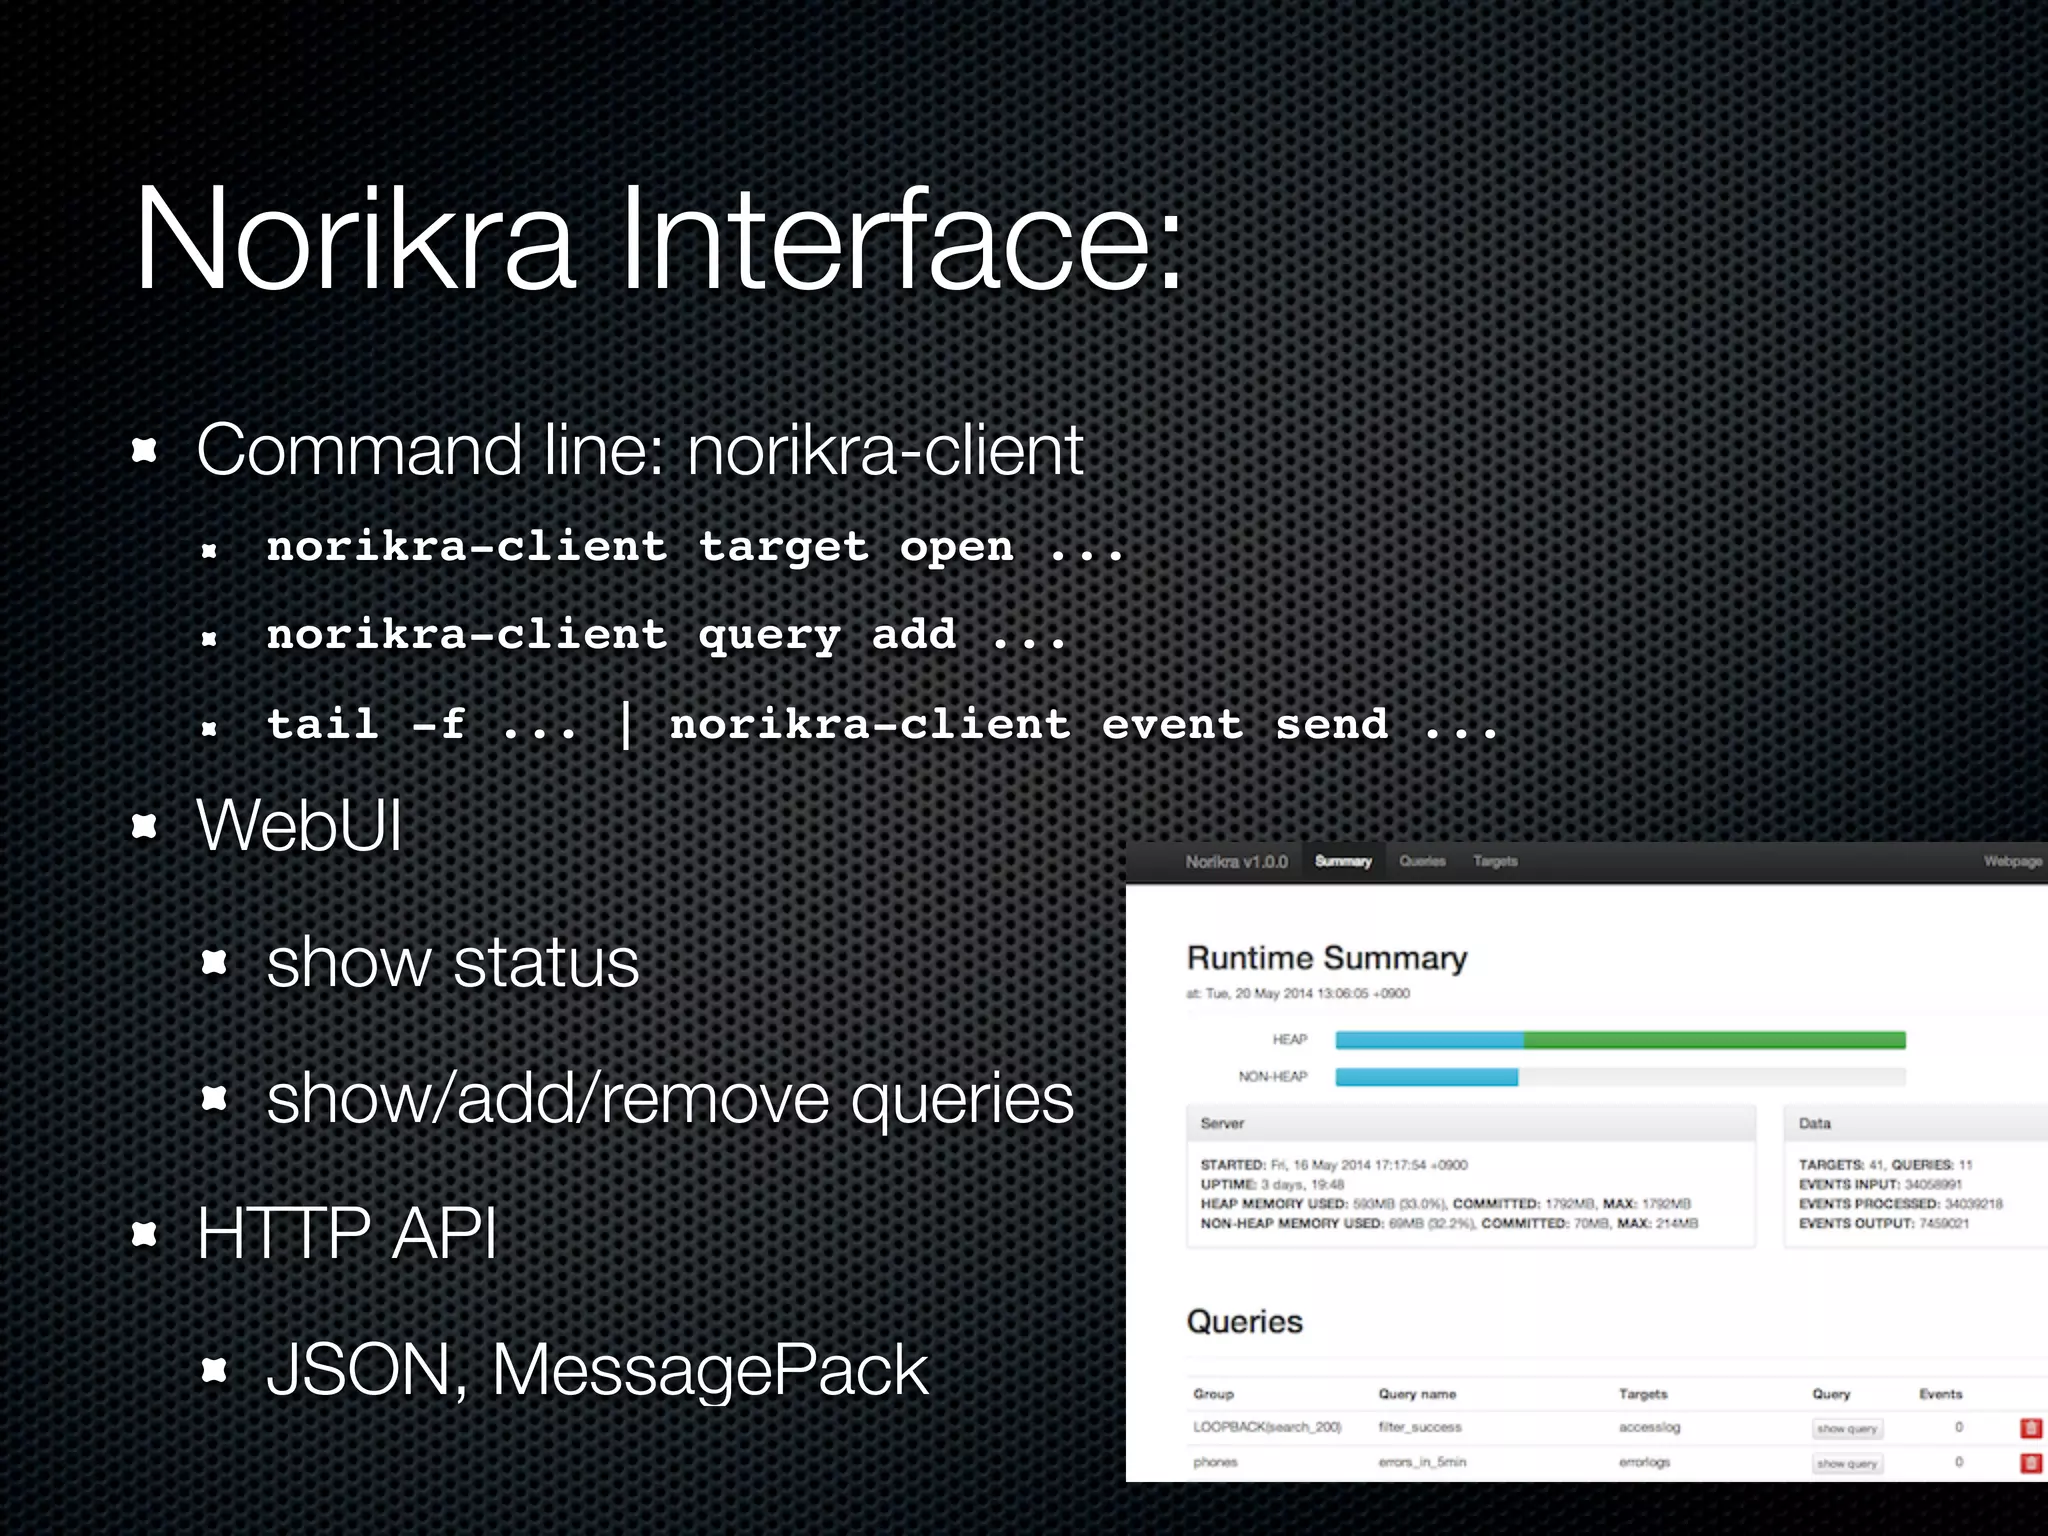Click the WebUI bullet
The width and height of the screenshot is (2048, 1536).
299,826
